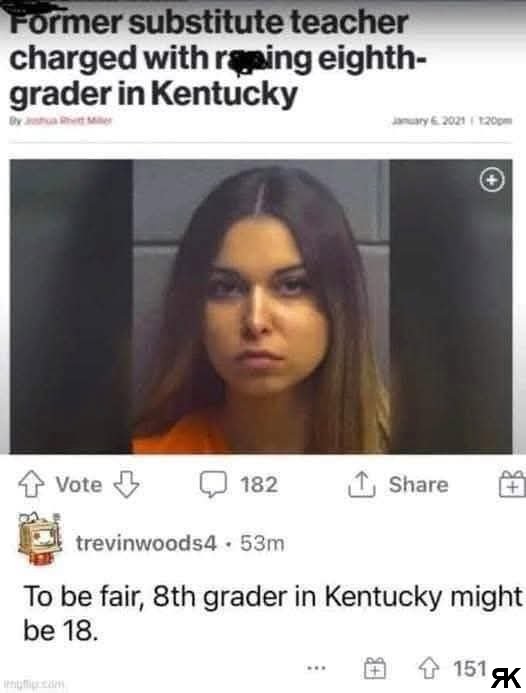This screenshot has height=693, width=526.
Task: Tap the 53m comment timestamp
Action: pyautogui.click(x=262, y=543)
